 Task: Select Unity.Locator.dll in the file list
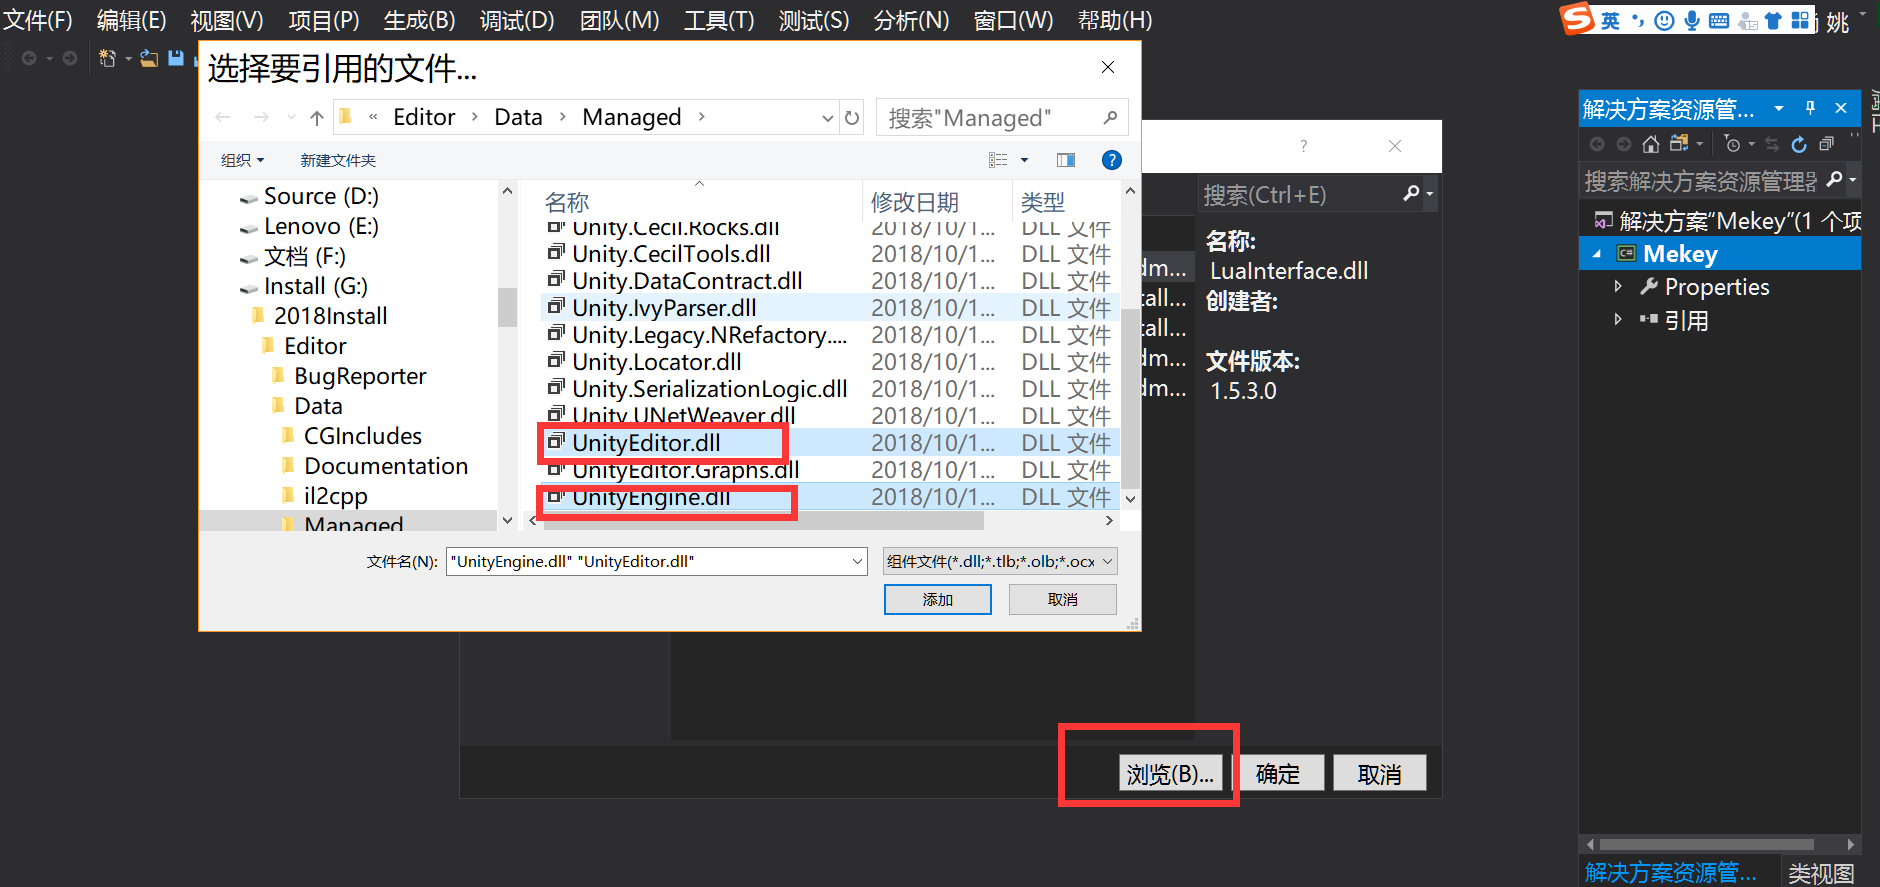656,362
